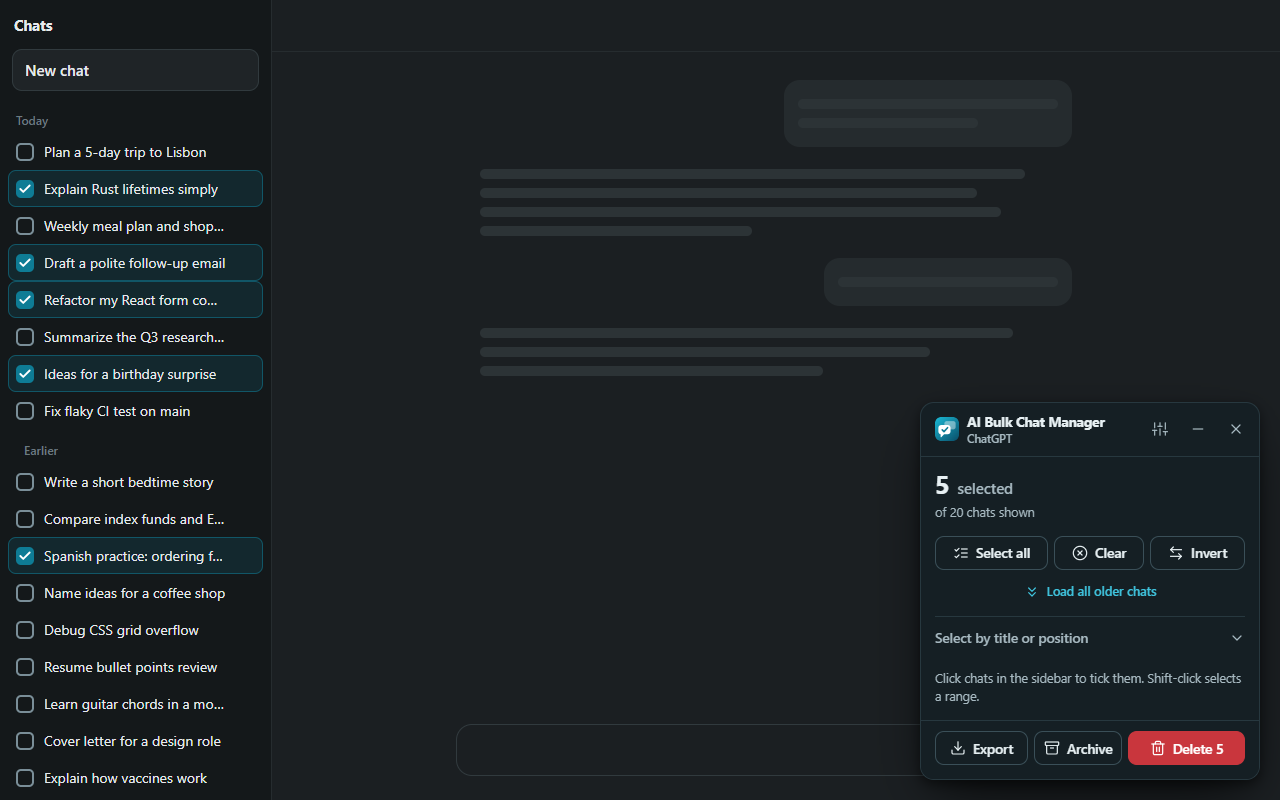The height and width of the screenshot is (800, 1280).
Task: Click the message input box at the bottom
Action: (x=688, y=750)
